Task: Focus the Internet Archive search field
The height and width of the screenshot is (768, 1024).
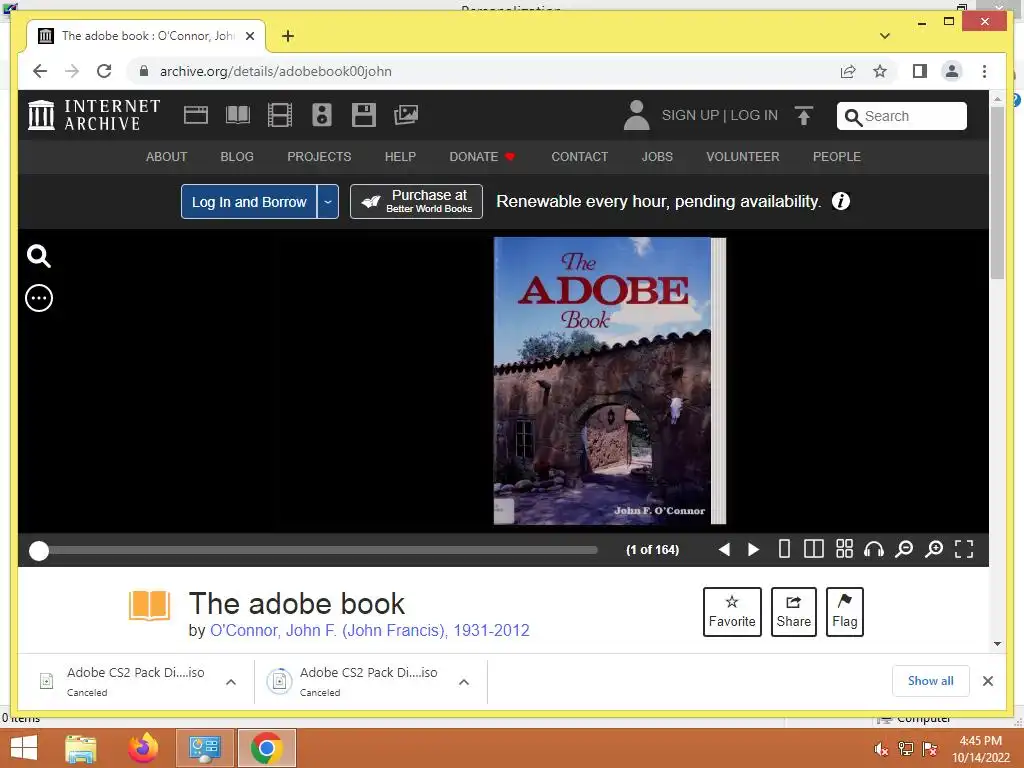Action: click(902, 116)
